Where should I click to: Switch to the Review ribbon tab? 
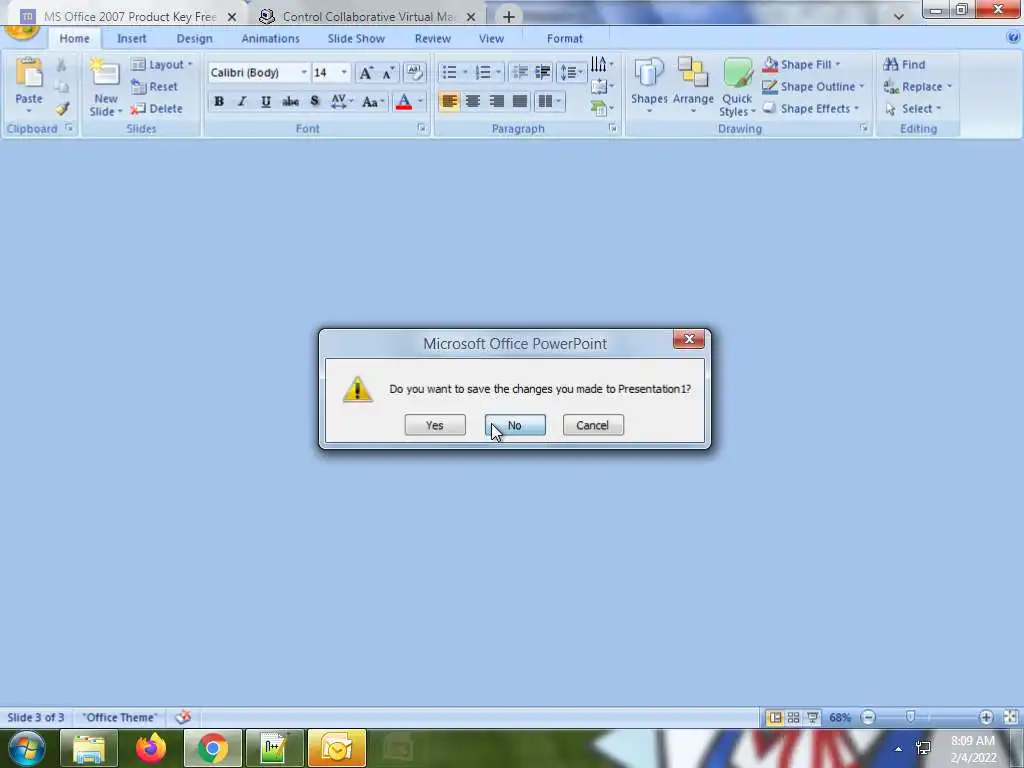point(432,39)
